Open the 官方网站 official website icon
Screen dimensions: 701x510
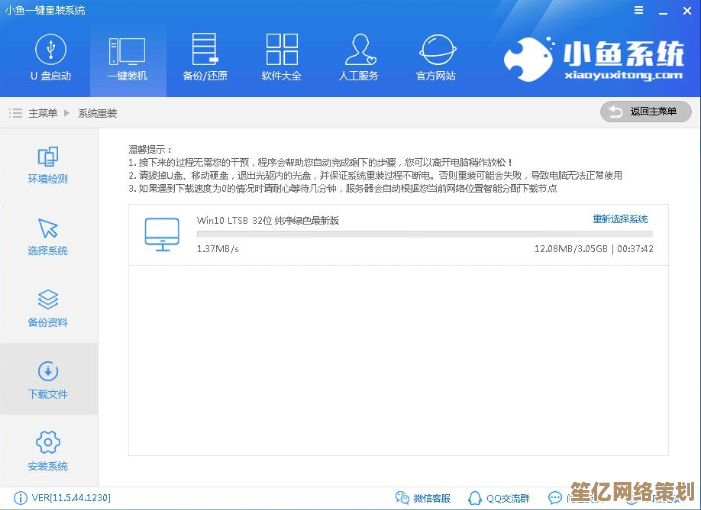[x=436, y=57]
